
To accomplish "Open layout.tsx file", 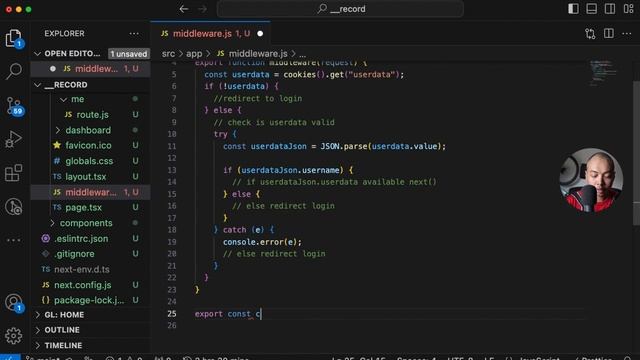I will click(x=91, y=176).
